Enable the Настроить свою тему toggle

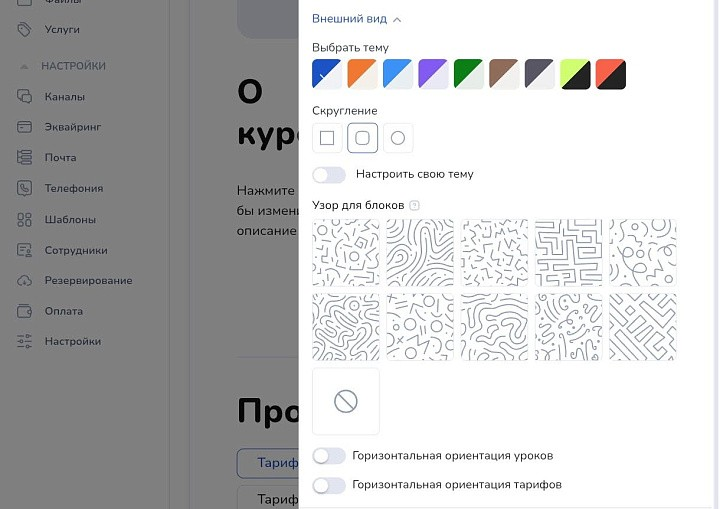pyautogui.click(x=329, y=175)
